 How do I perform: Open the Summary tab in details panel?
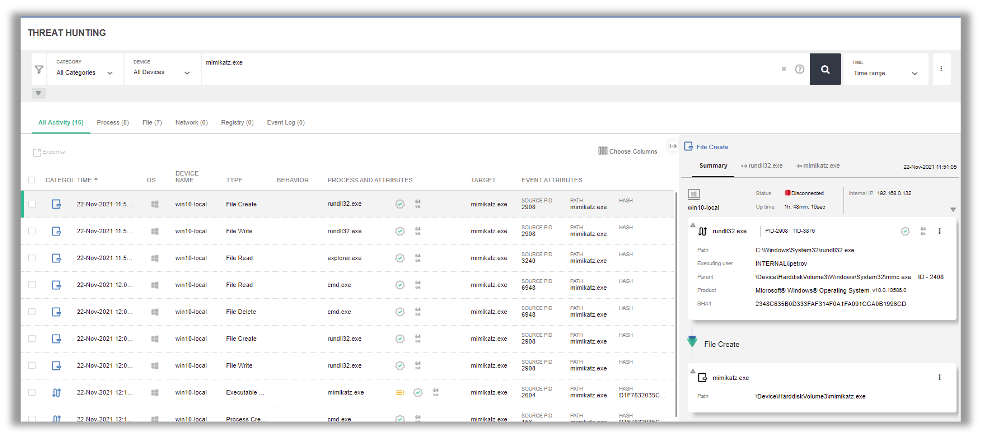[713, 166]
